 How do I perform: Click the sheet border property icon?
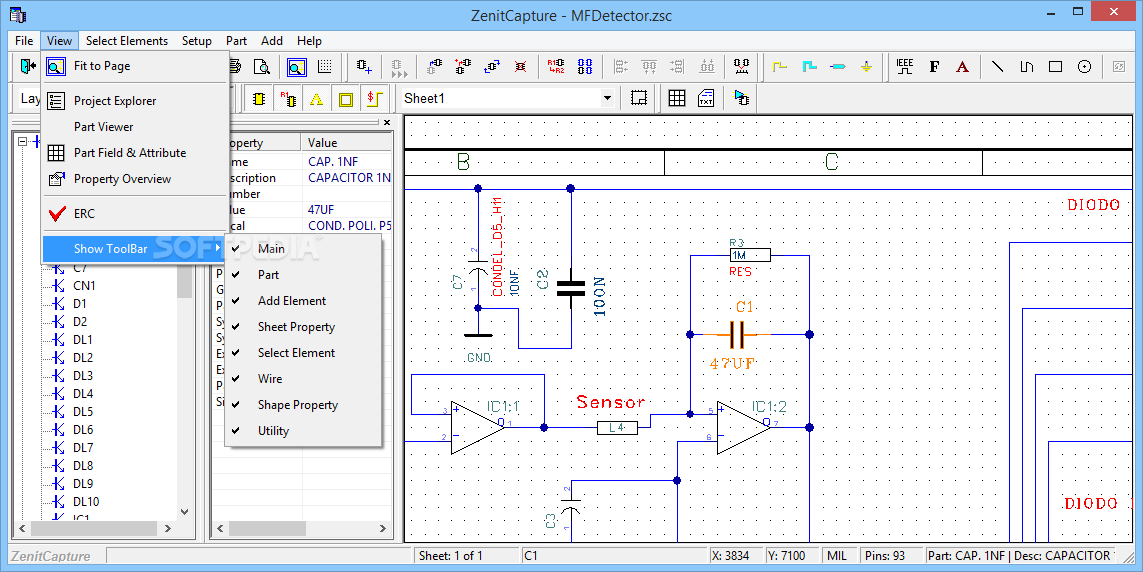click(639, 98)
